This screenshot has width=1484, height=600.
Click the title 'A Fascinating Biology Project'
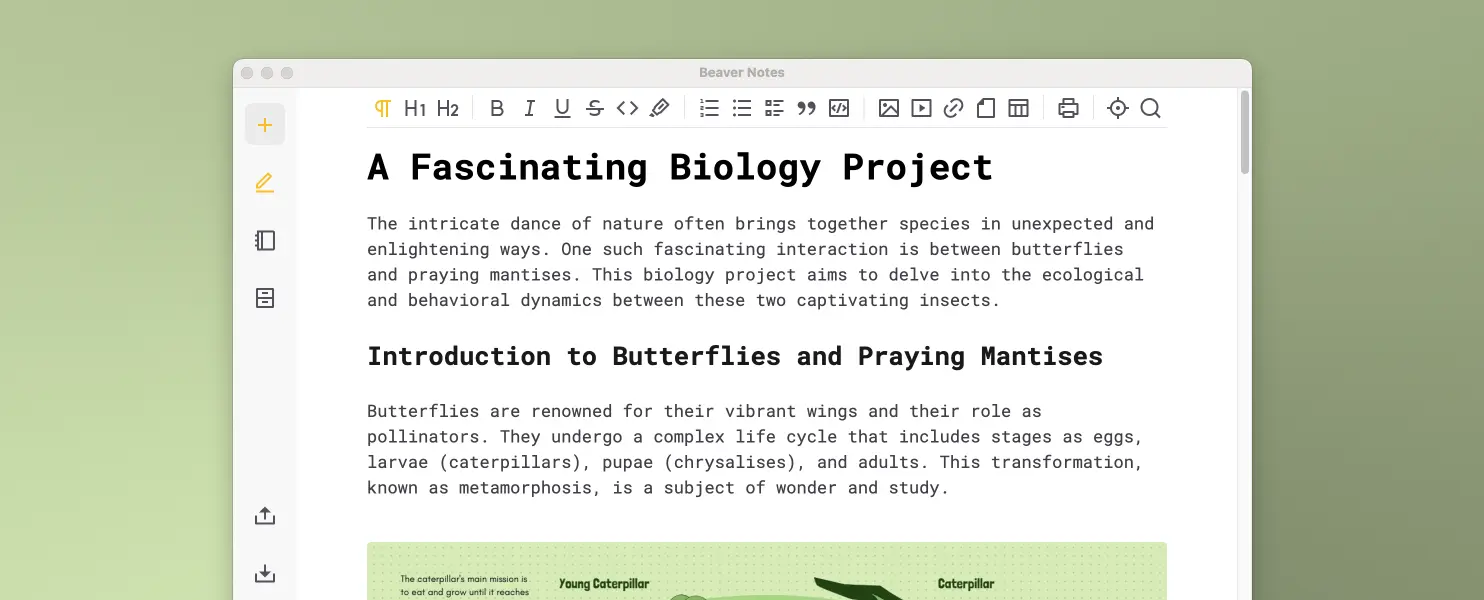click(680, 167)
